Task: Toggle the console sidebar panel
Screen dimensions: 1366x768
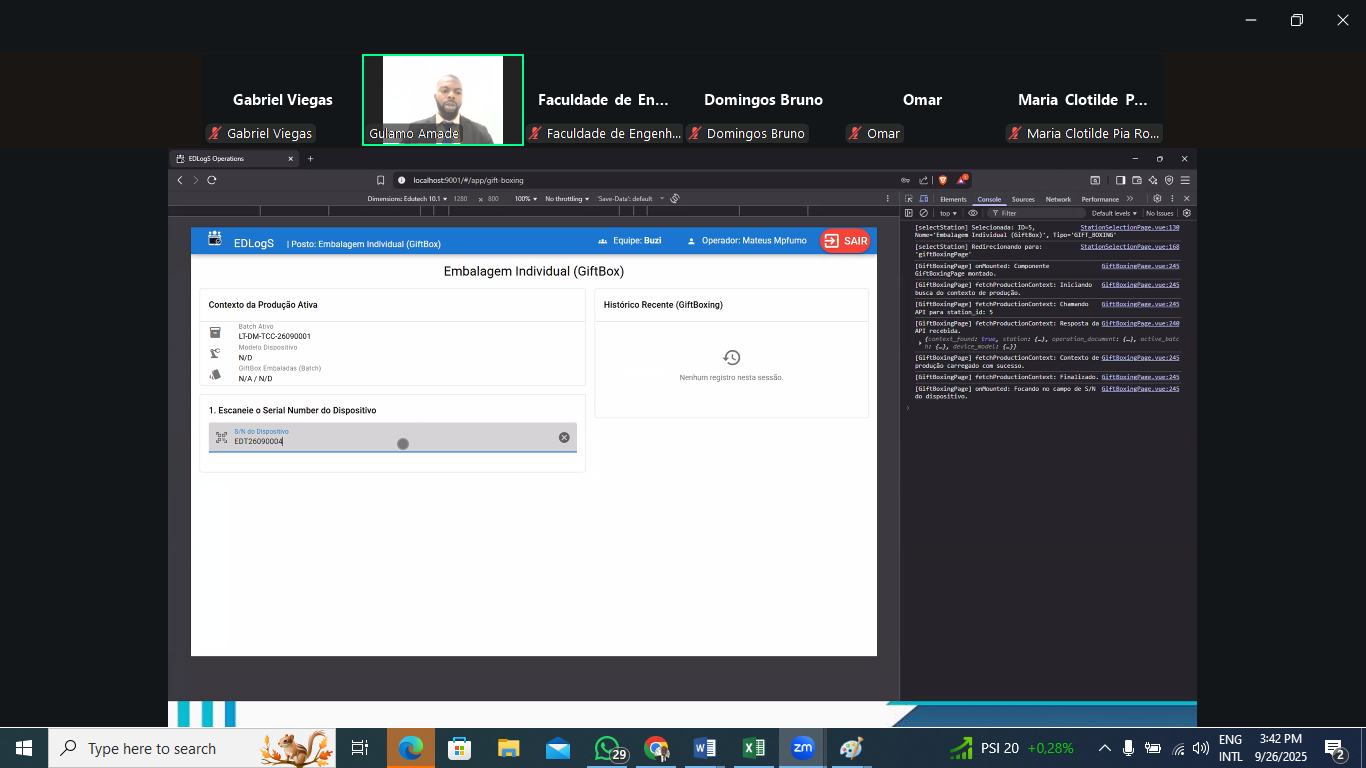Action: click(909, 213)
